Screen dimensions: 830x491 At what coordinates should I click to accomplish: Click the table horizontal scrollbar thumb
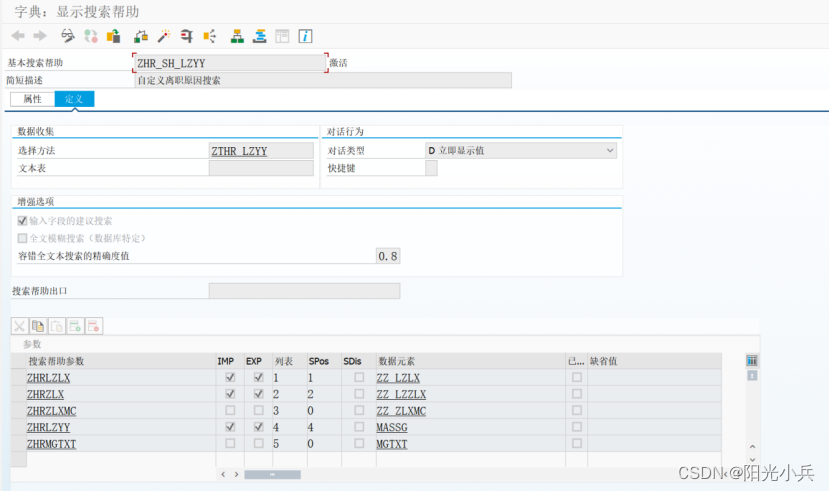[x=272, y=475]
